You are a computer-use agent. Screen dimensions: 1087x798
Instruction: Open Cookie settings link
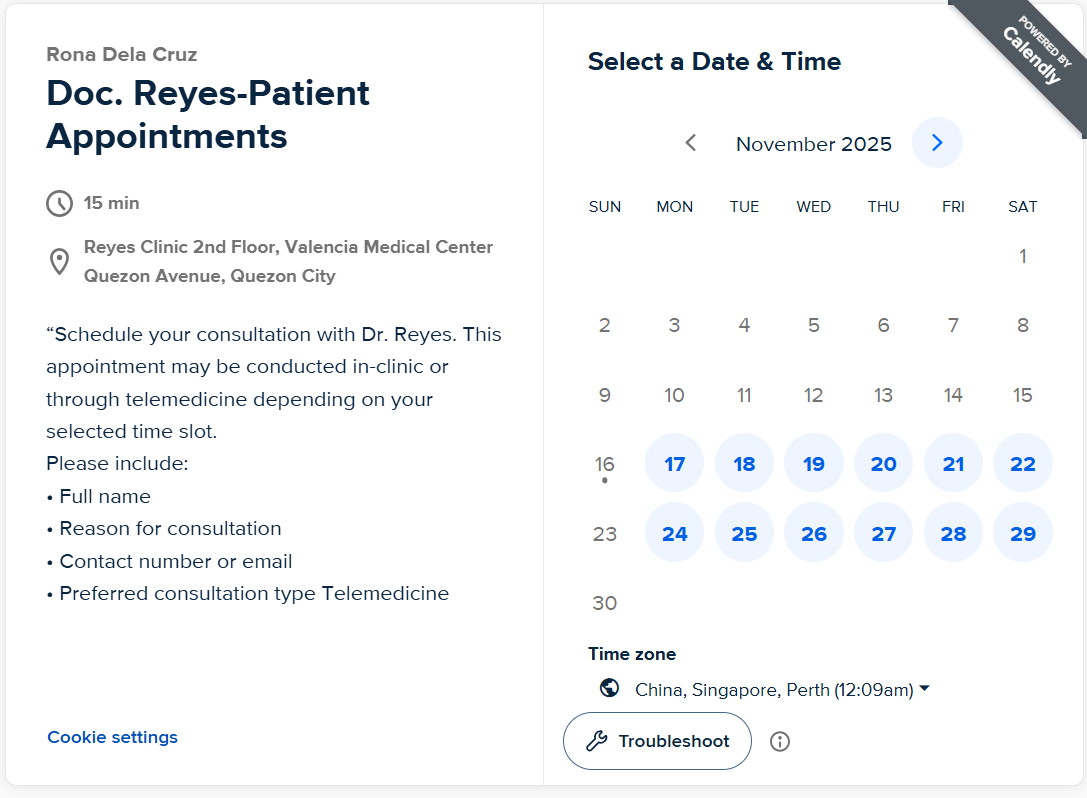(x=112, y=737)
